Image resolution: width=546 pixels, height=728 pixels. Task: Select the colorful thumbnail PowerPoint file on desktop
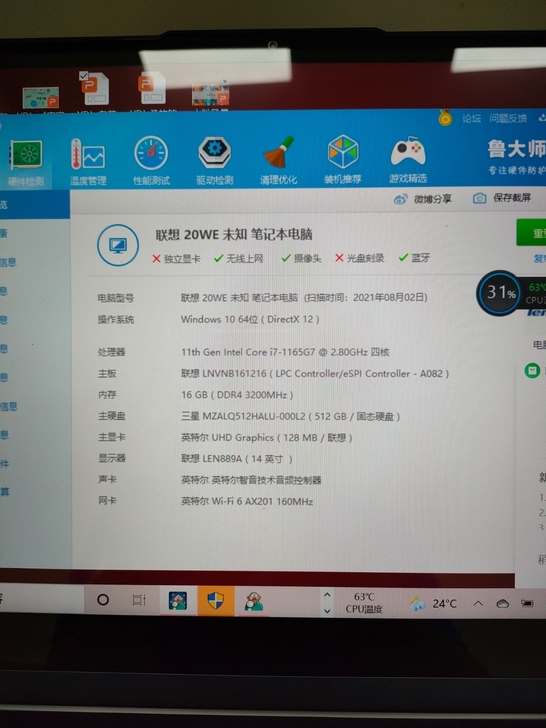point(211,95)
